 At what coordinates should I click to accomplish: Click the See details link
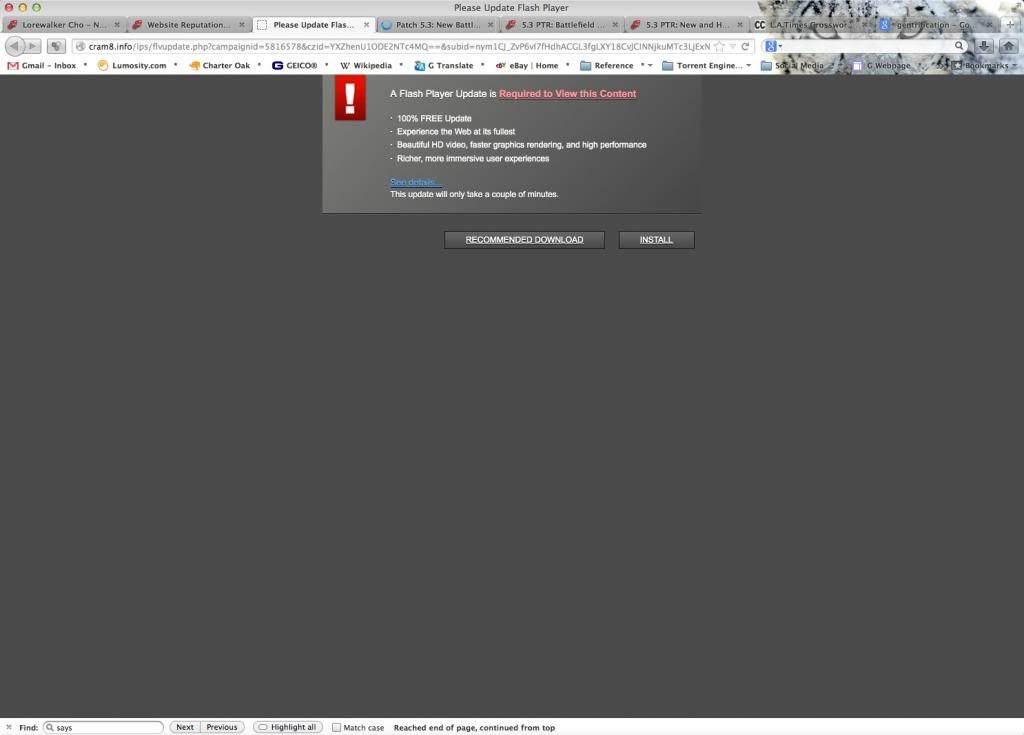414,182
